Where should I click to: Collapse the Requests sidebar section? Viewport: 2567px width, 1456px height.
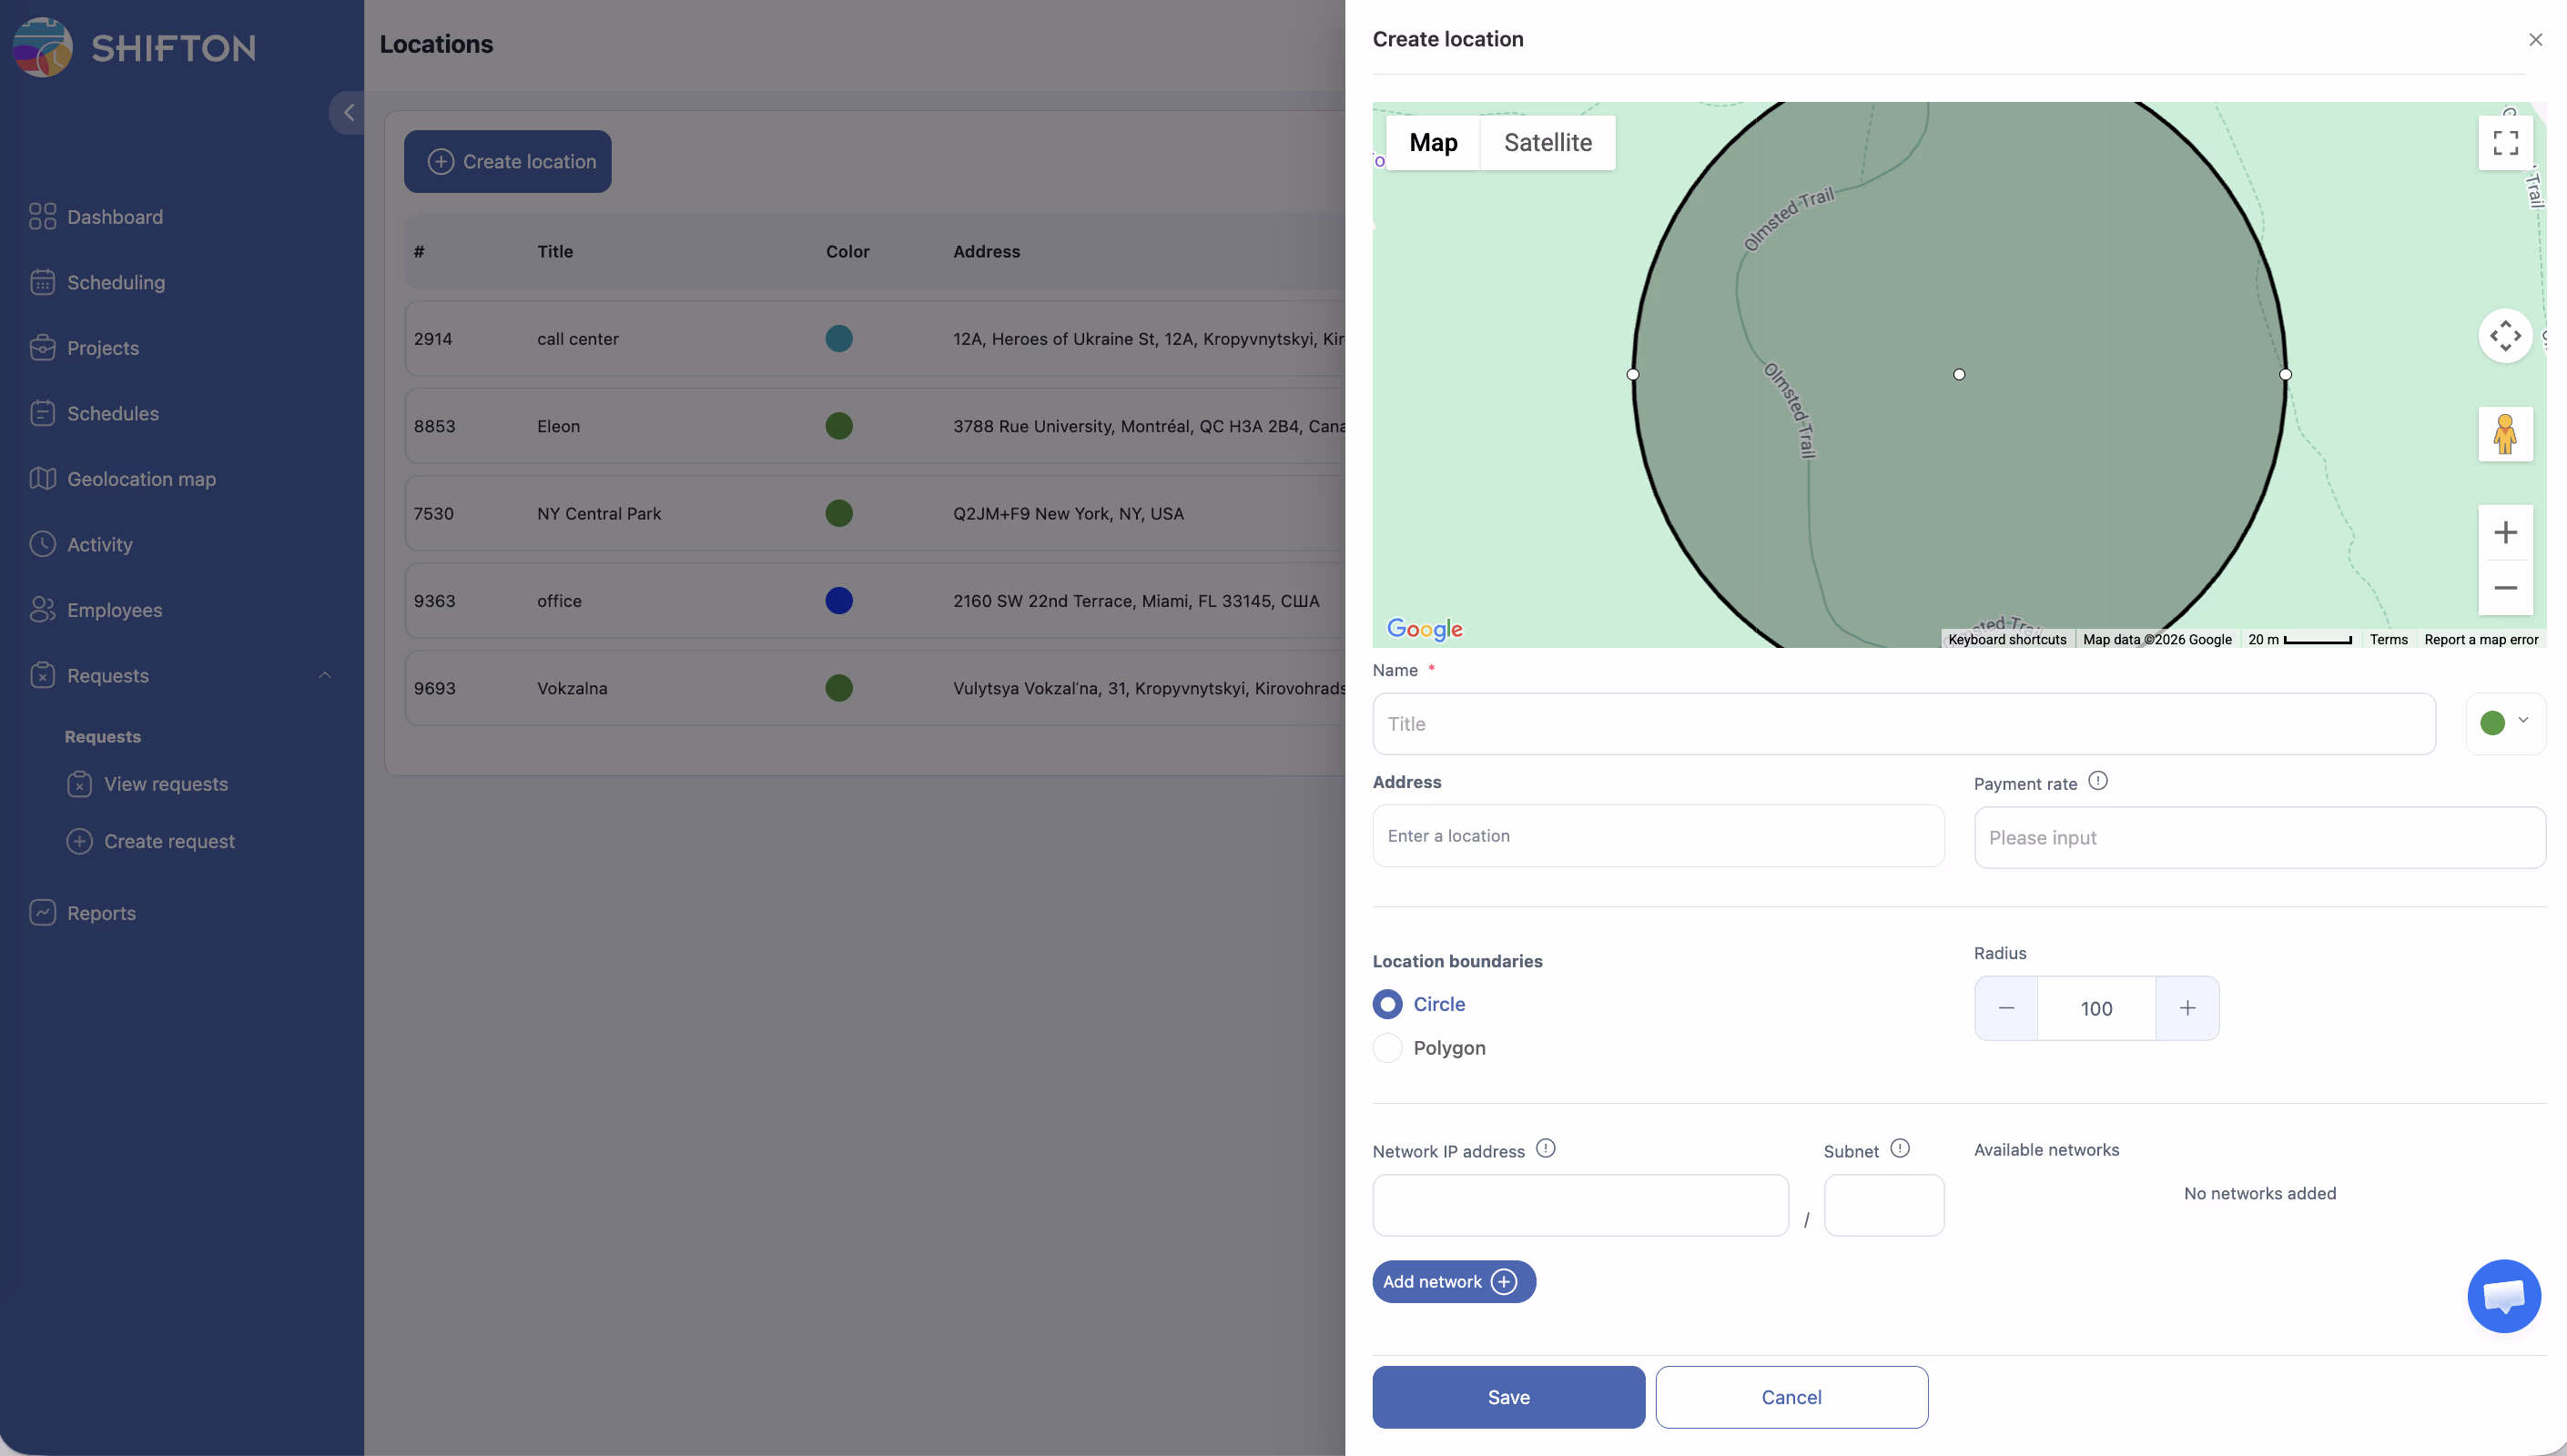(x=324, y=676)
